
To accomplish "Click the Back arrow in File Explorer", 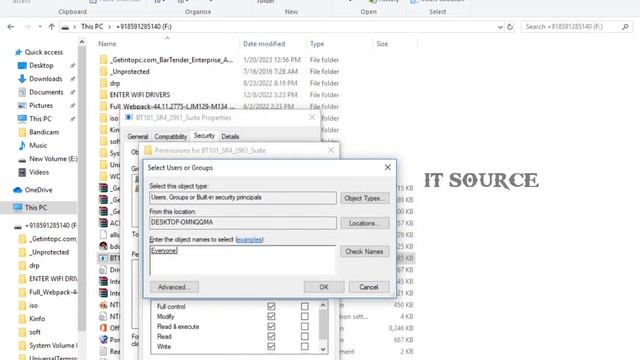I will point(11,27).
